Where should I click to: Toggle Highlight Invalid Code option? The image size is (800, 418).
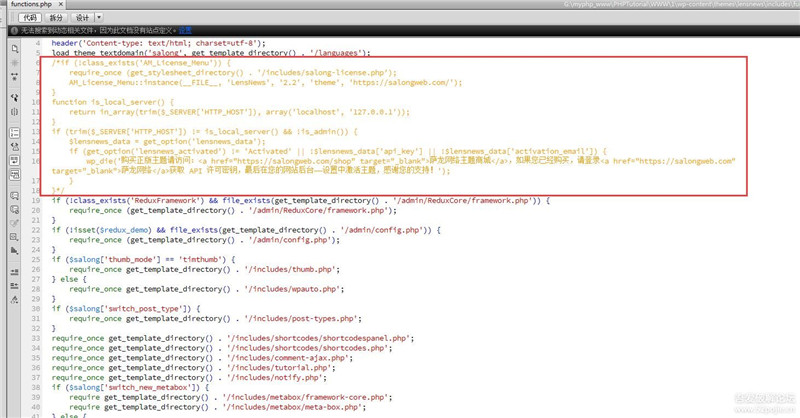[x=15, y=146]
